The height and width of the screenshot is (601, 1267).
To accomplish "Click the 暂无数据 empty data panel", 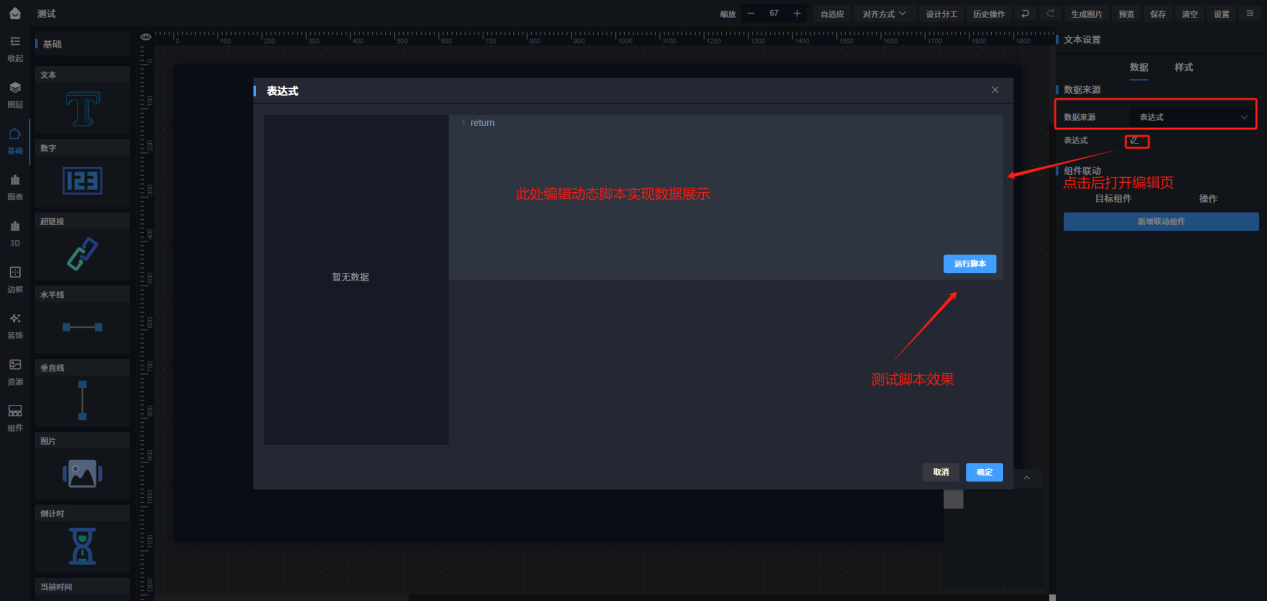I will (x=356, y=279).
